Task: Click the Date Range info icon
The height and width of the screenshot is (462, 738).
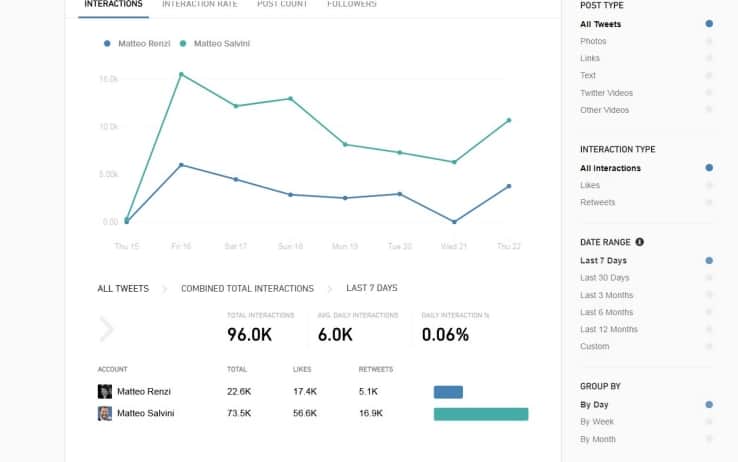Action: (640, 242)
